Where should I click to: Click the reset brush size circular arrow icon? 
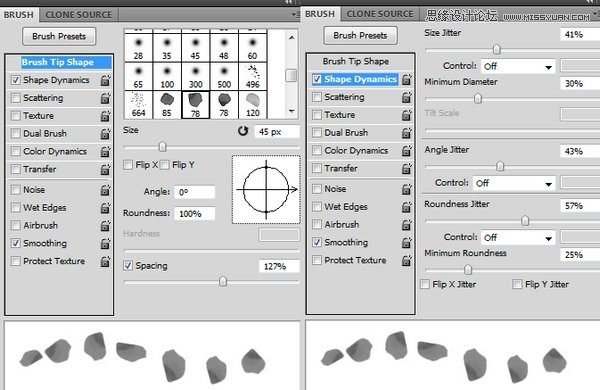[x=243, y=131]
